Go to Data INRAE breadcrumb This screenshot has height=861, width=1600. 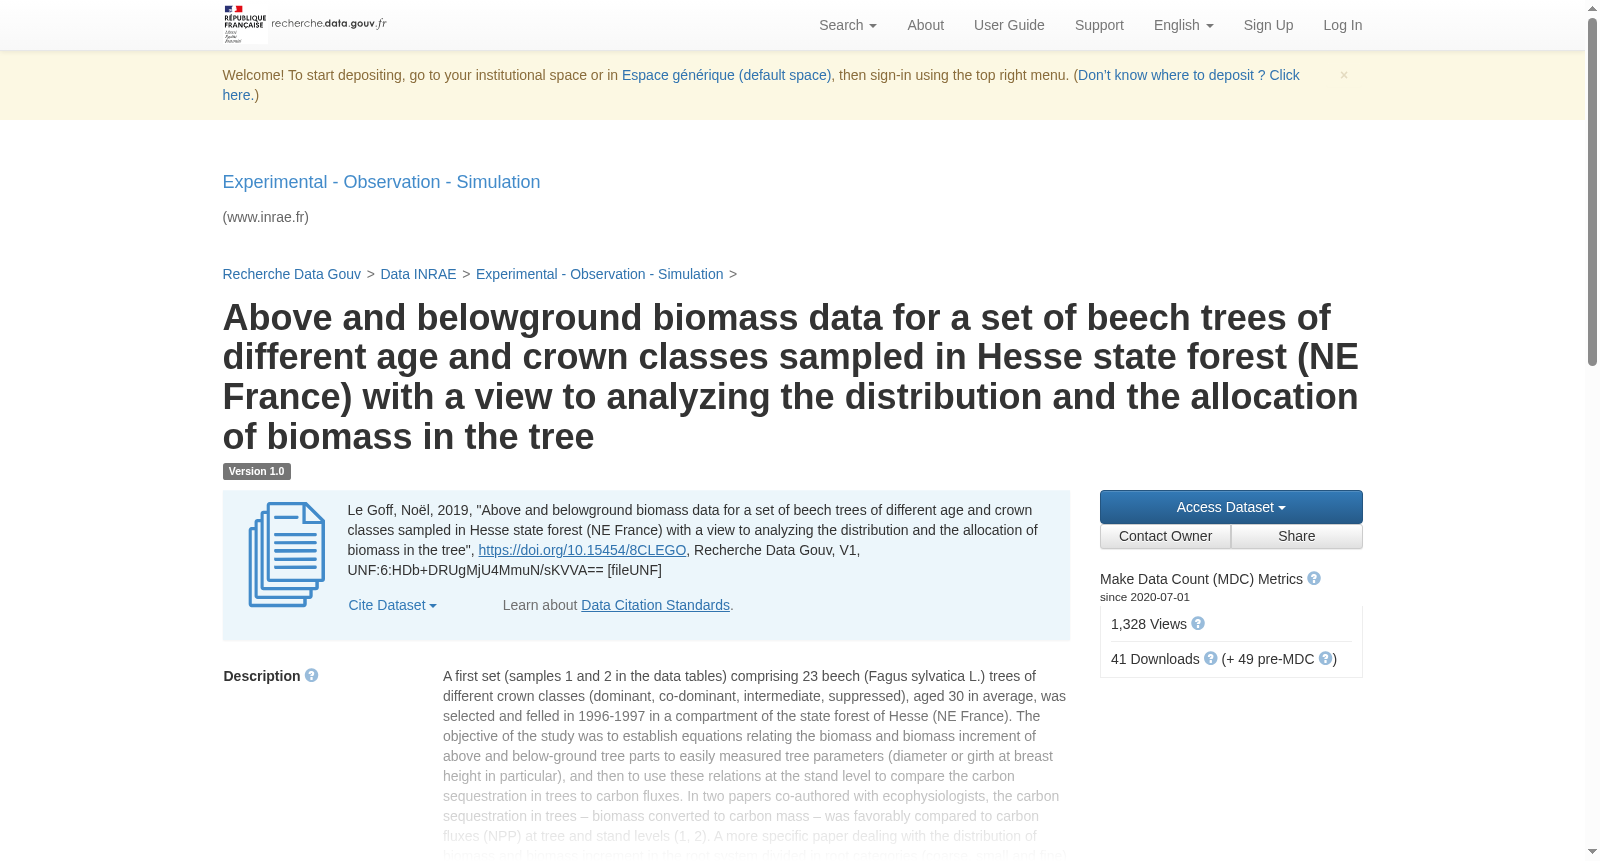(x=418, y=274)
